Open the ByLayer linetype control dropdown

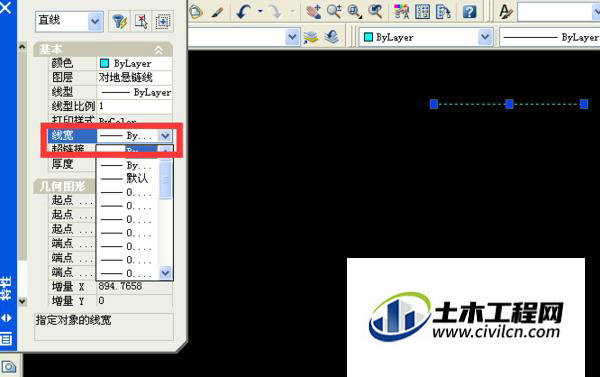coord(550,37)
